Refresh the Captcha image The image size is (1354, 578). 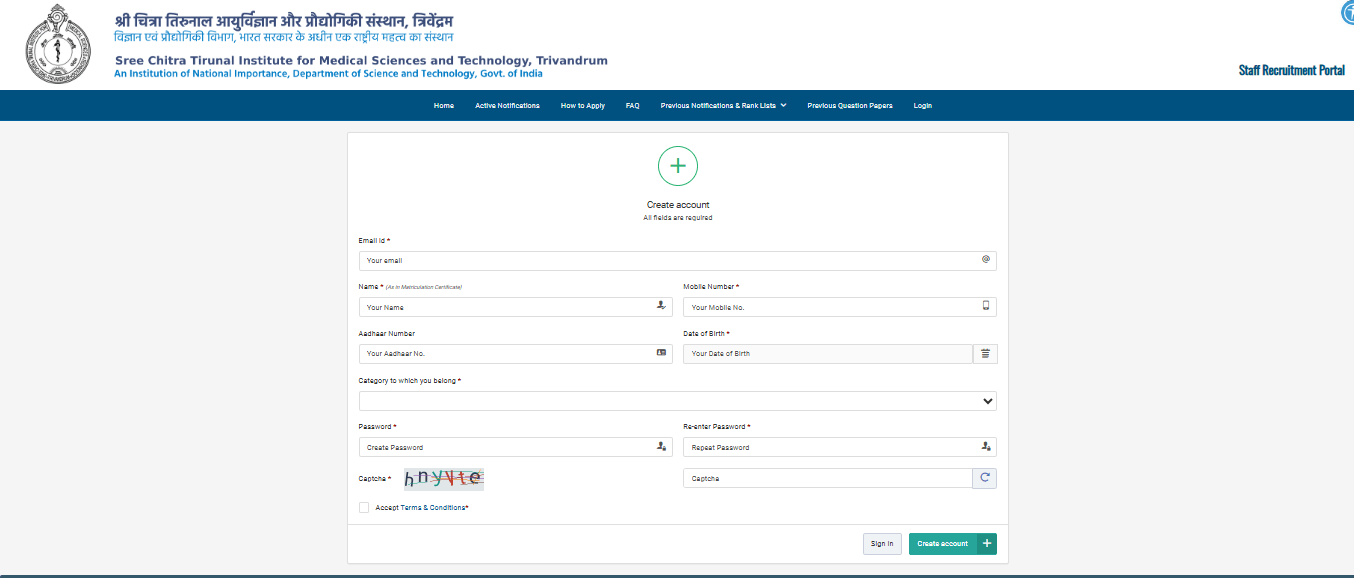983,478
